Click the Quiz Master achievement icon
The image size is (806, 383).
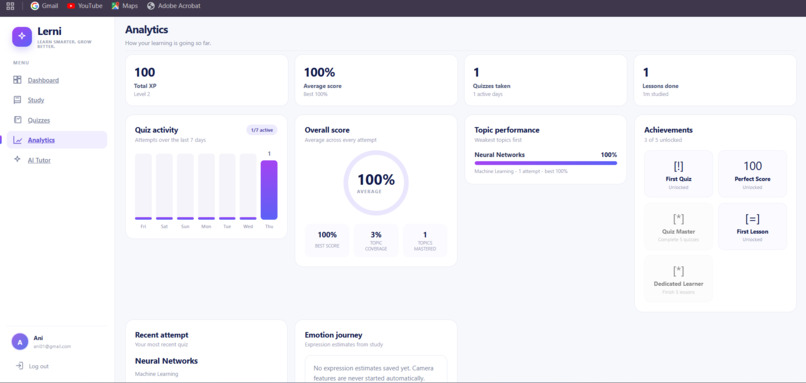679,218
